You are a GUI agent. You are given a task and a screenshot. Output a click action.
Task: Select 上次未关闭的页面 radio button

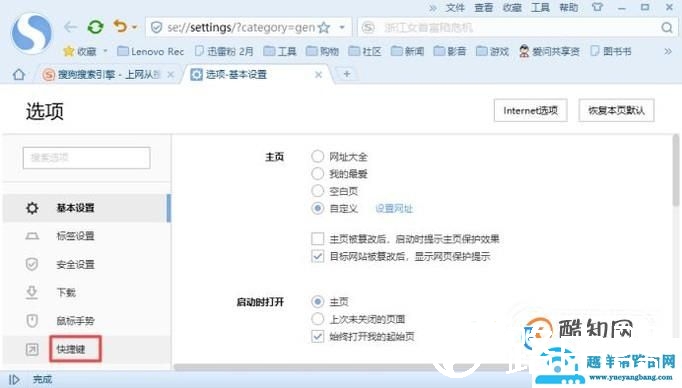pyautogui.click(x=318, y=319)
